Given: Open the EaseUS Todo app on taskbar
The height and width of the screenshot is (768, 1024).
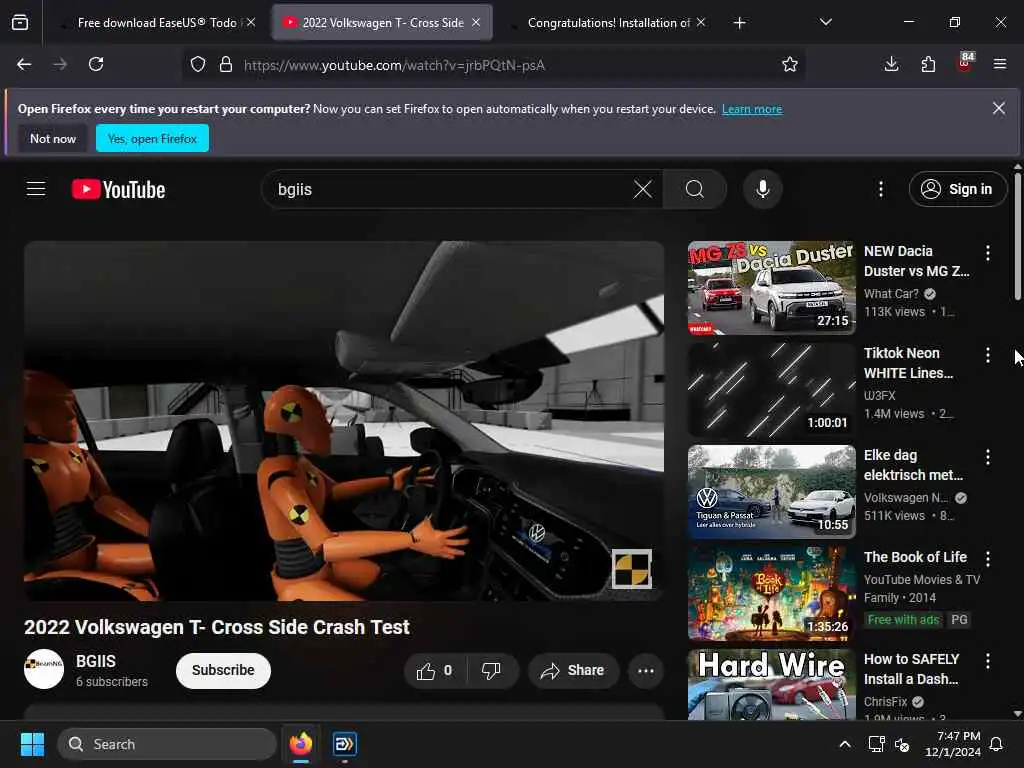Looking at the screenshot, I should click(344, 744).
